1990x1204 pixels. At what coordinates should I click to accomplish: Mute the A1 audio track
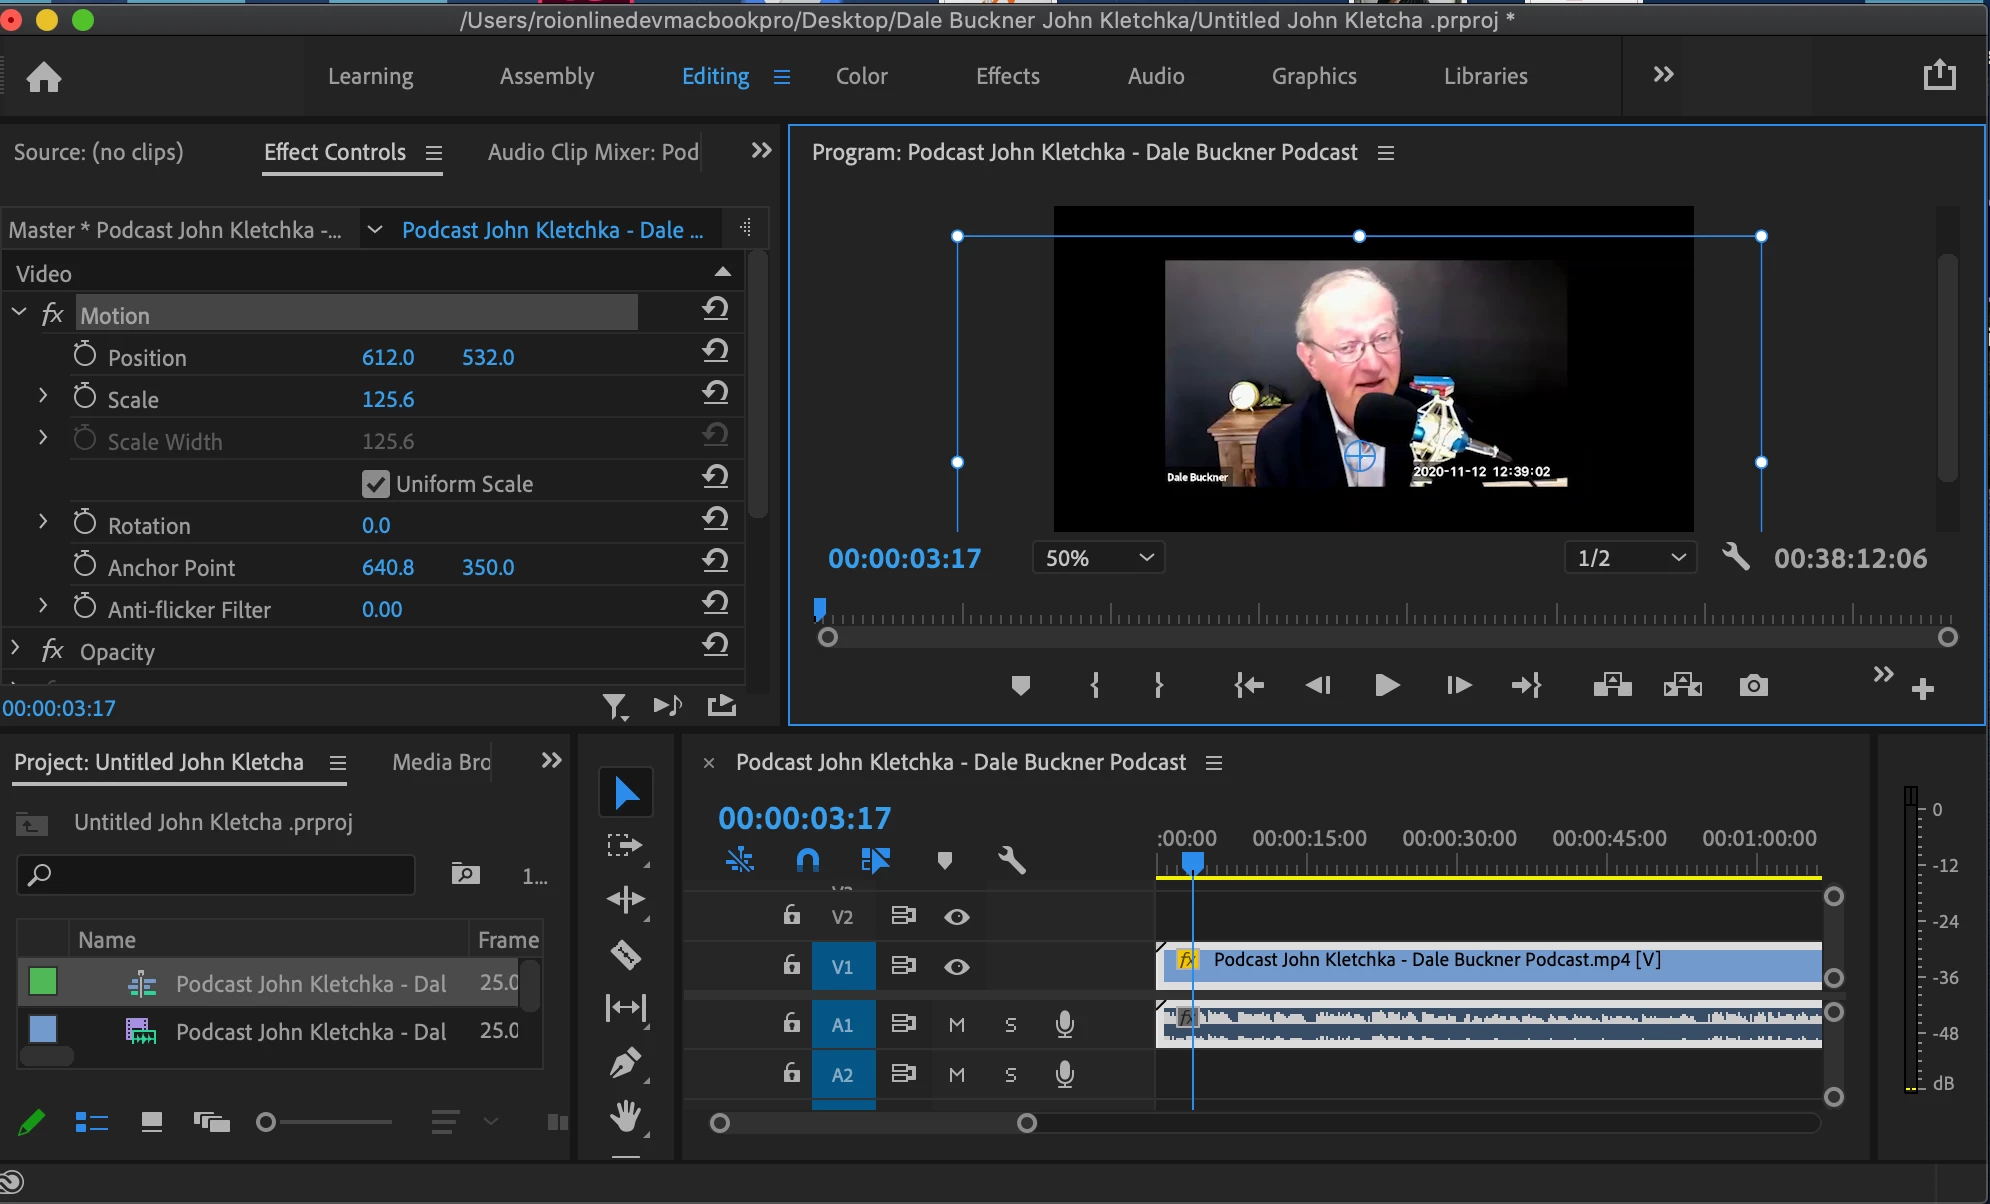pos(956,1024)
